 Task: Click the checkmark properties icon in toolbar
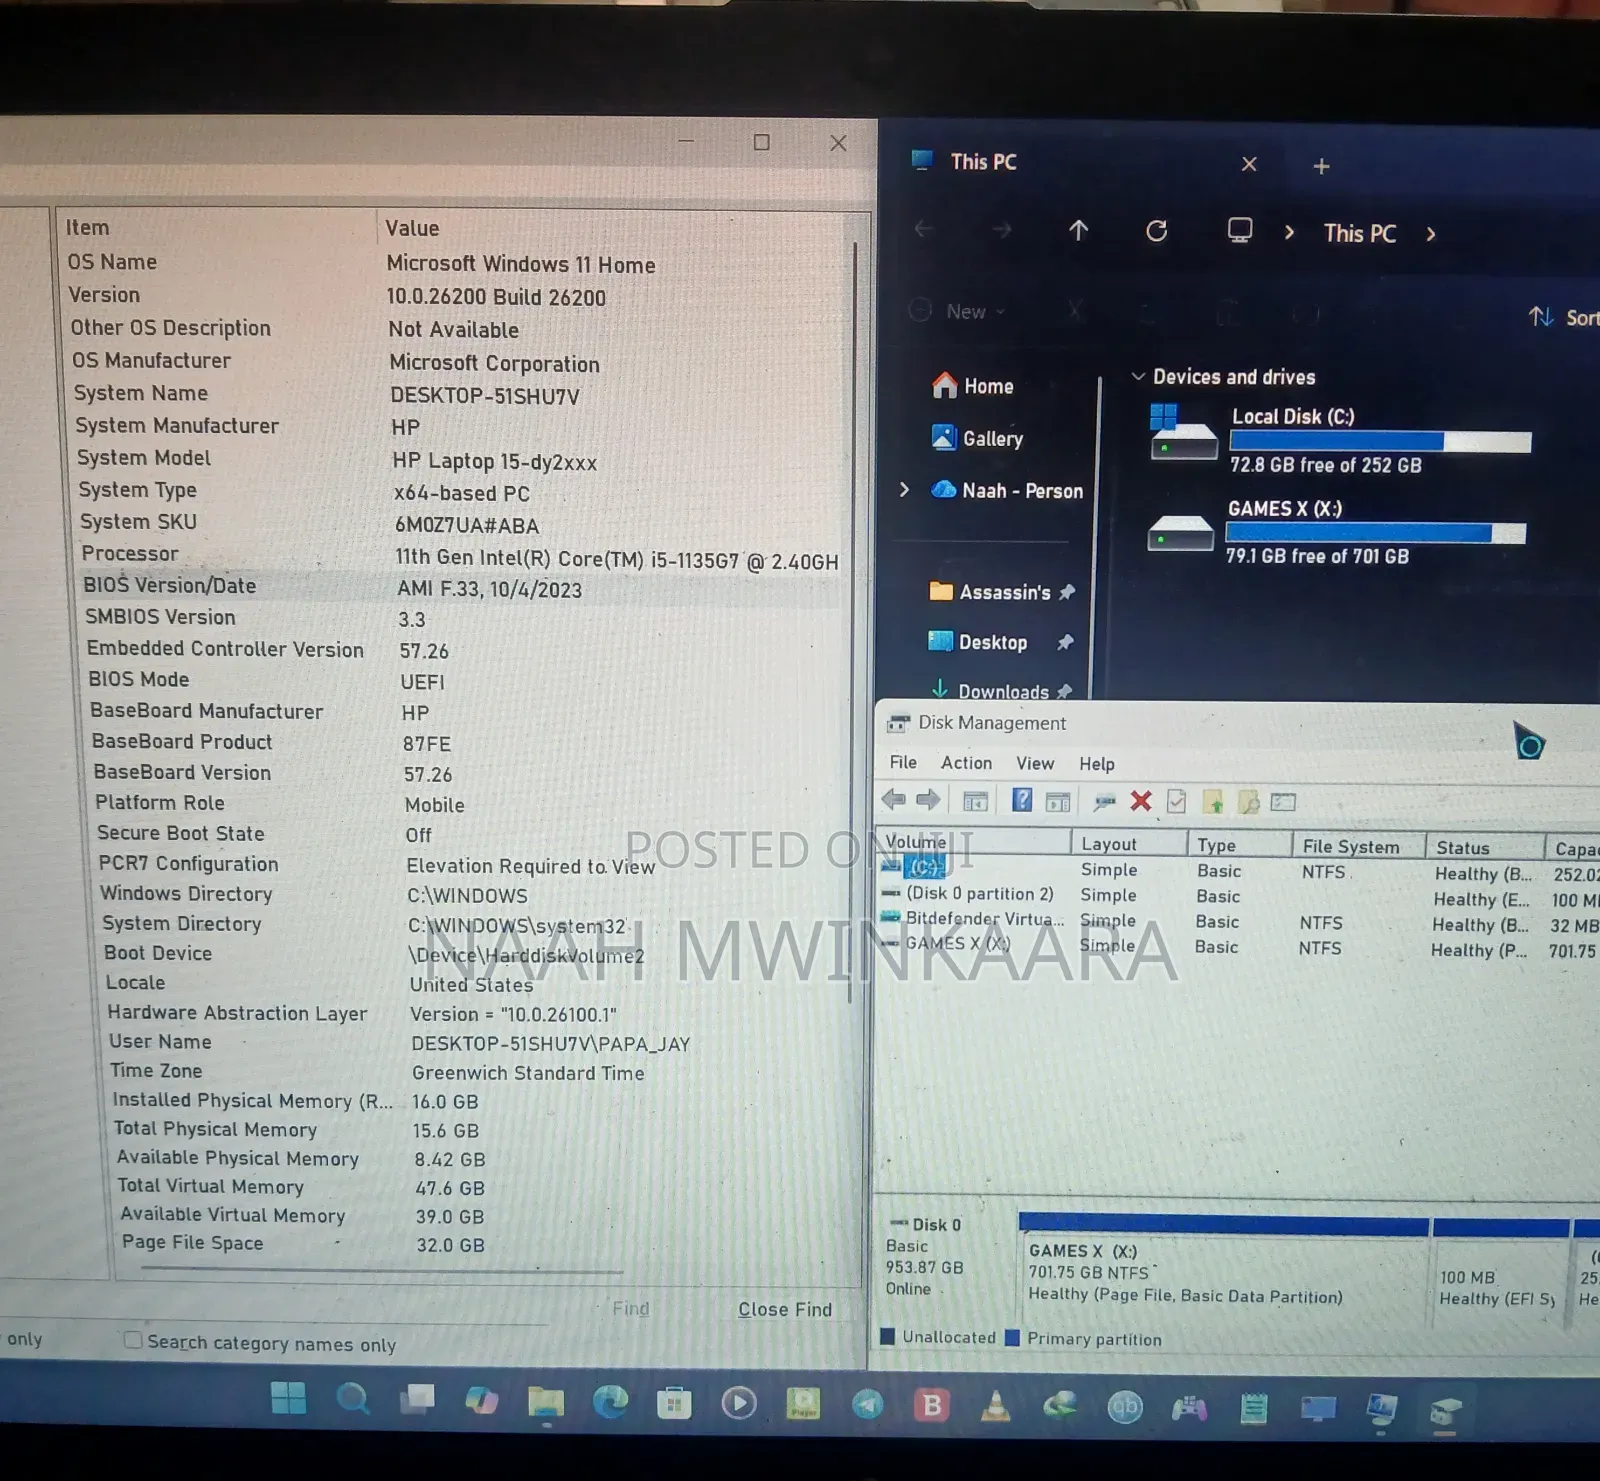1177,801
